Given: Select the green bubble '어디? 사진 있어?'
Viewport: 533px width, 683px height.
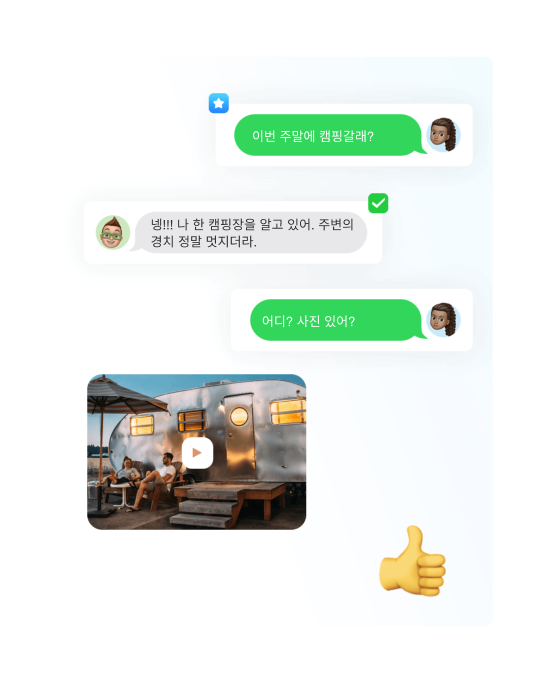Looking at the screenshot, I should 338,320.
